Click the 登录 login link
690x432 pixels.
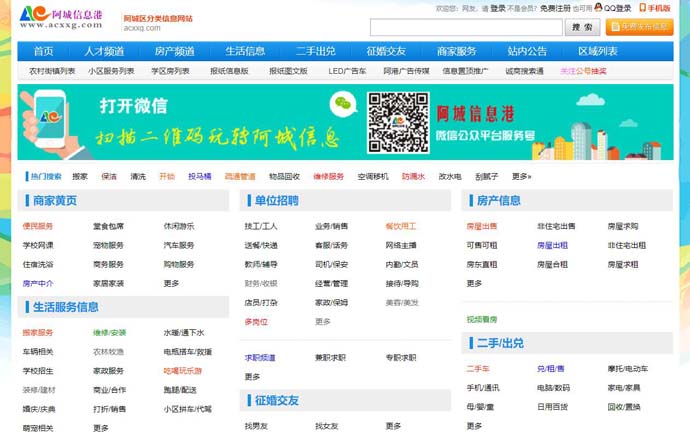[498, 8]
